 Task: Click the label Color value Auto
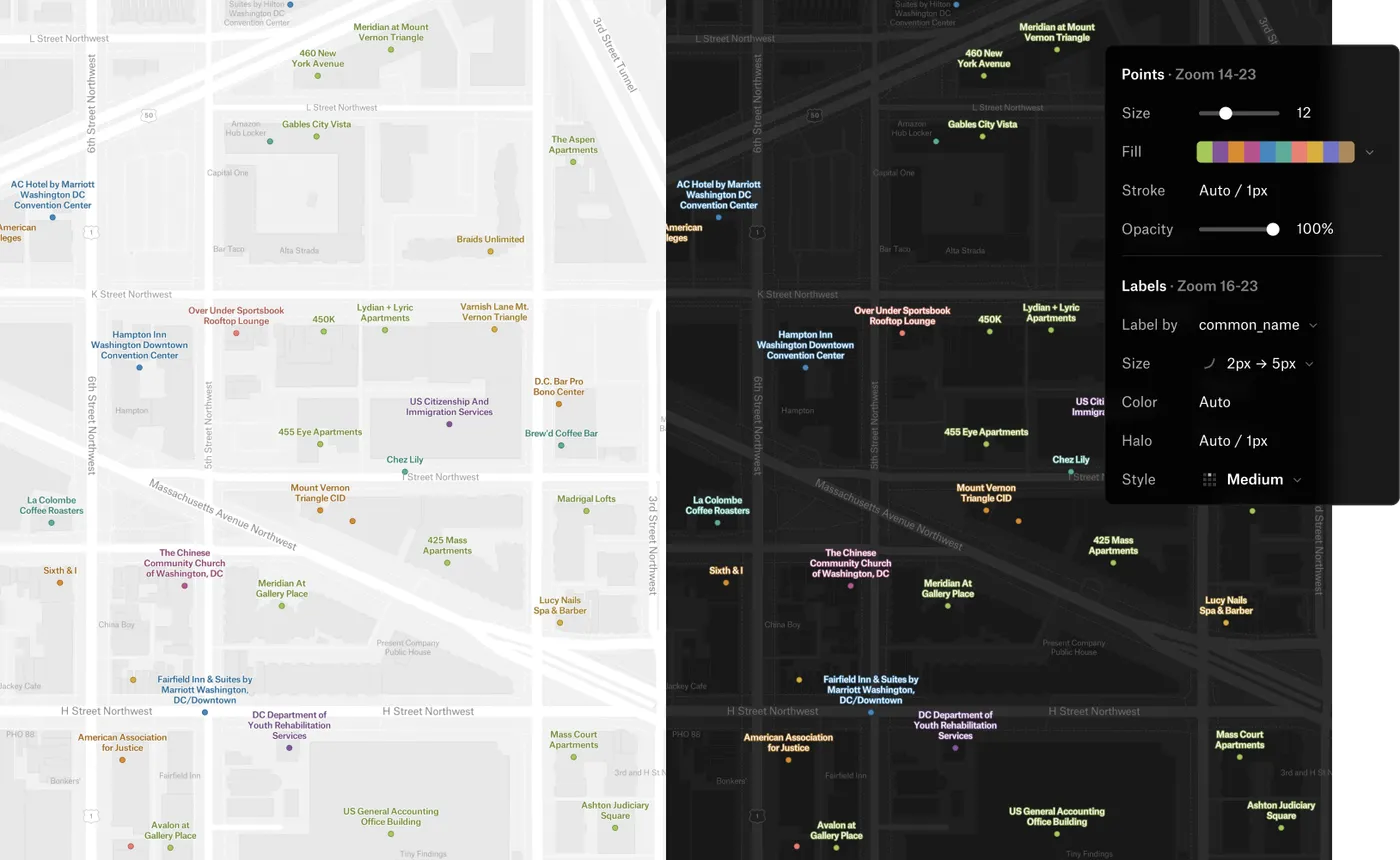[x=1215, y=402]
